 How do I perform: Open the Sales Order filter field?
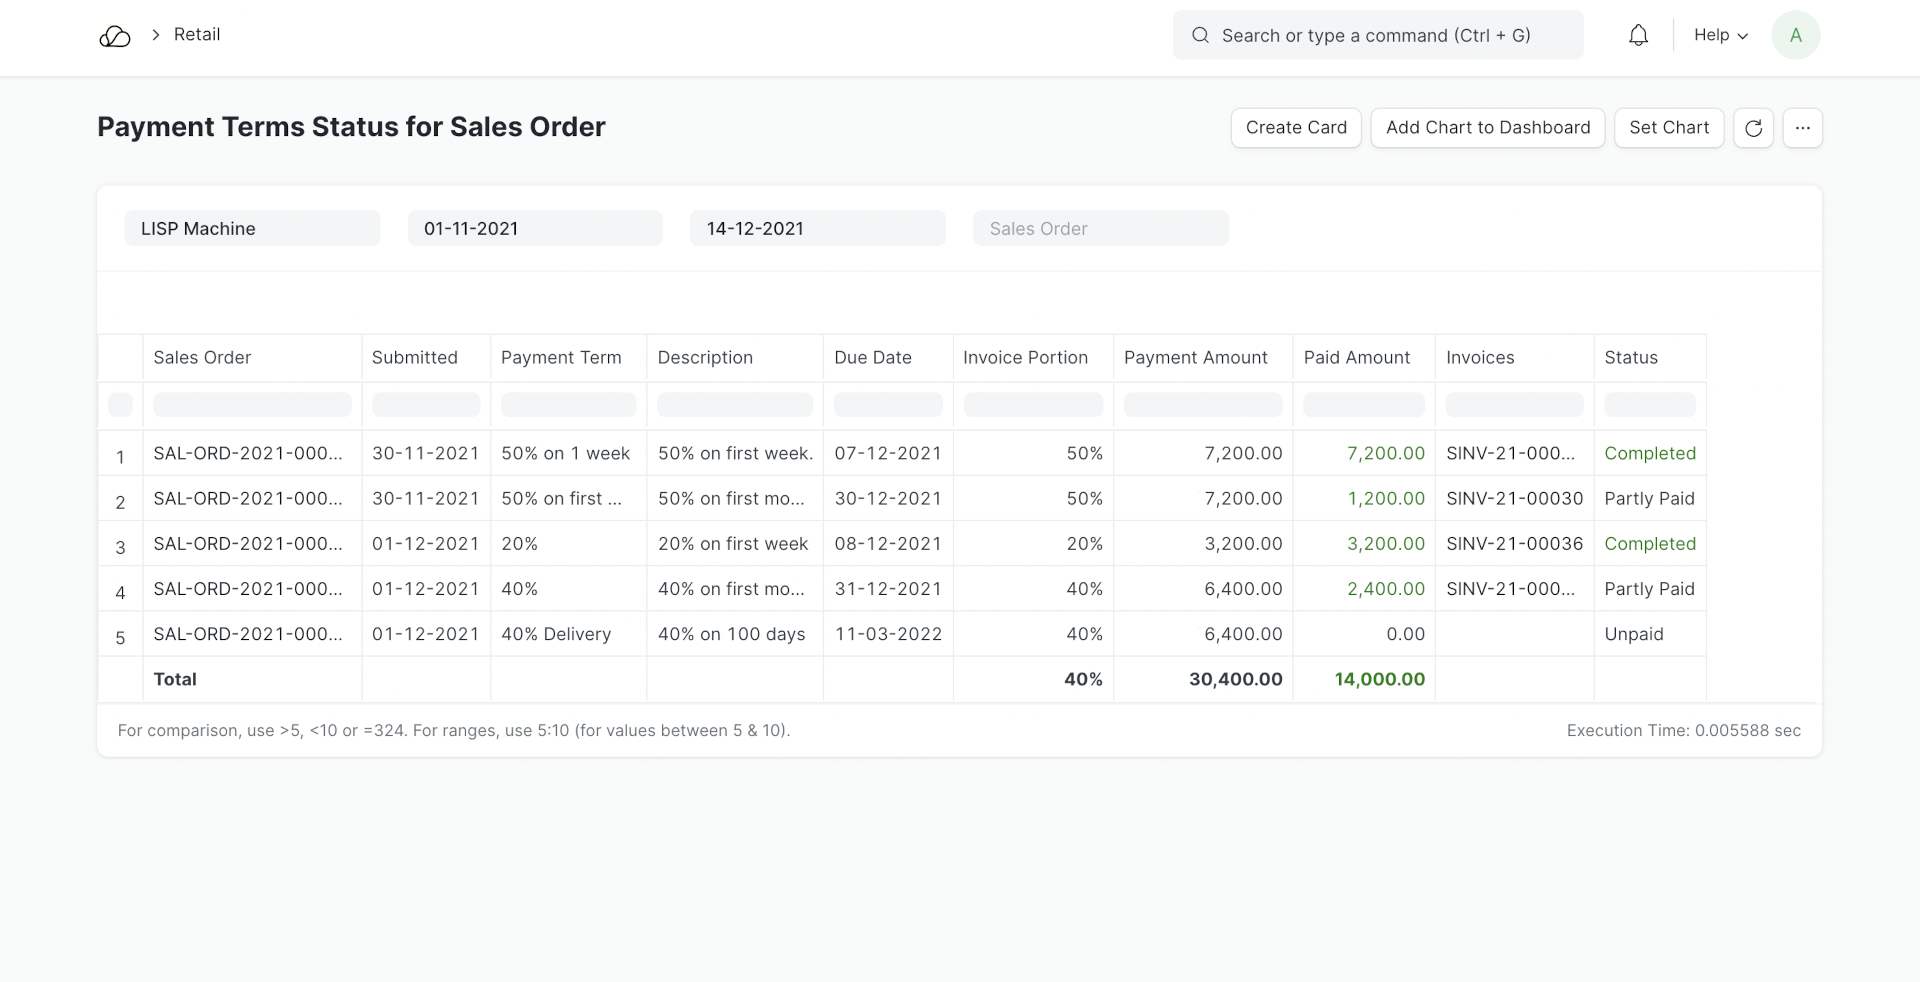1100,229
